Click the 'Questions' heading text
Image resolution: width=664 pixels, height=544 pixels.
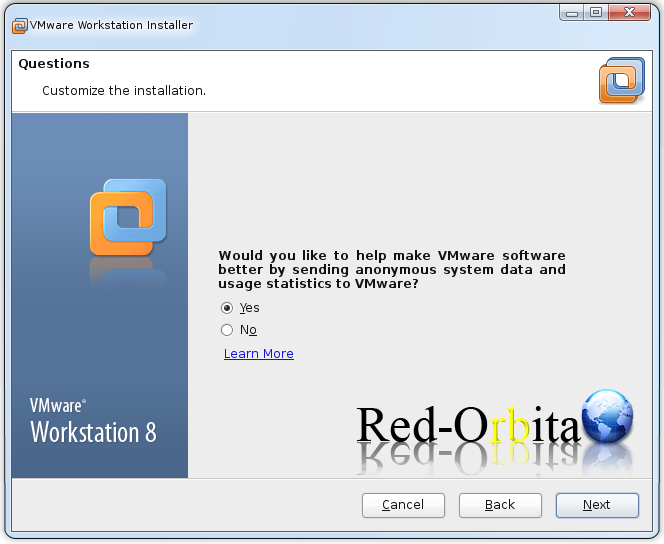click(54, 64)
